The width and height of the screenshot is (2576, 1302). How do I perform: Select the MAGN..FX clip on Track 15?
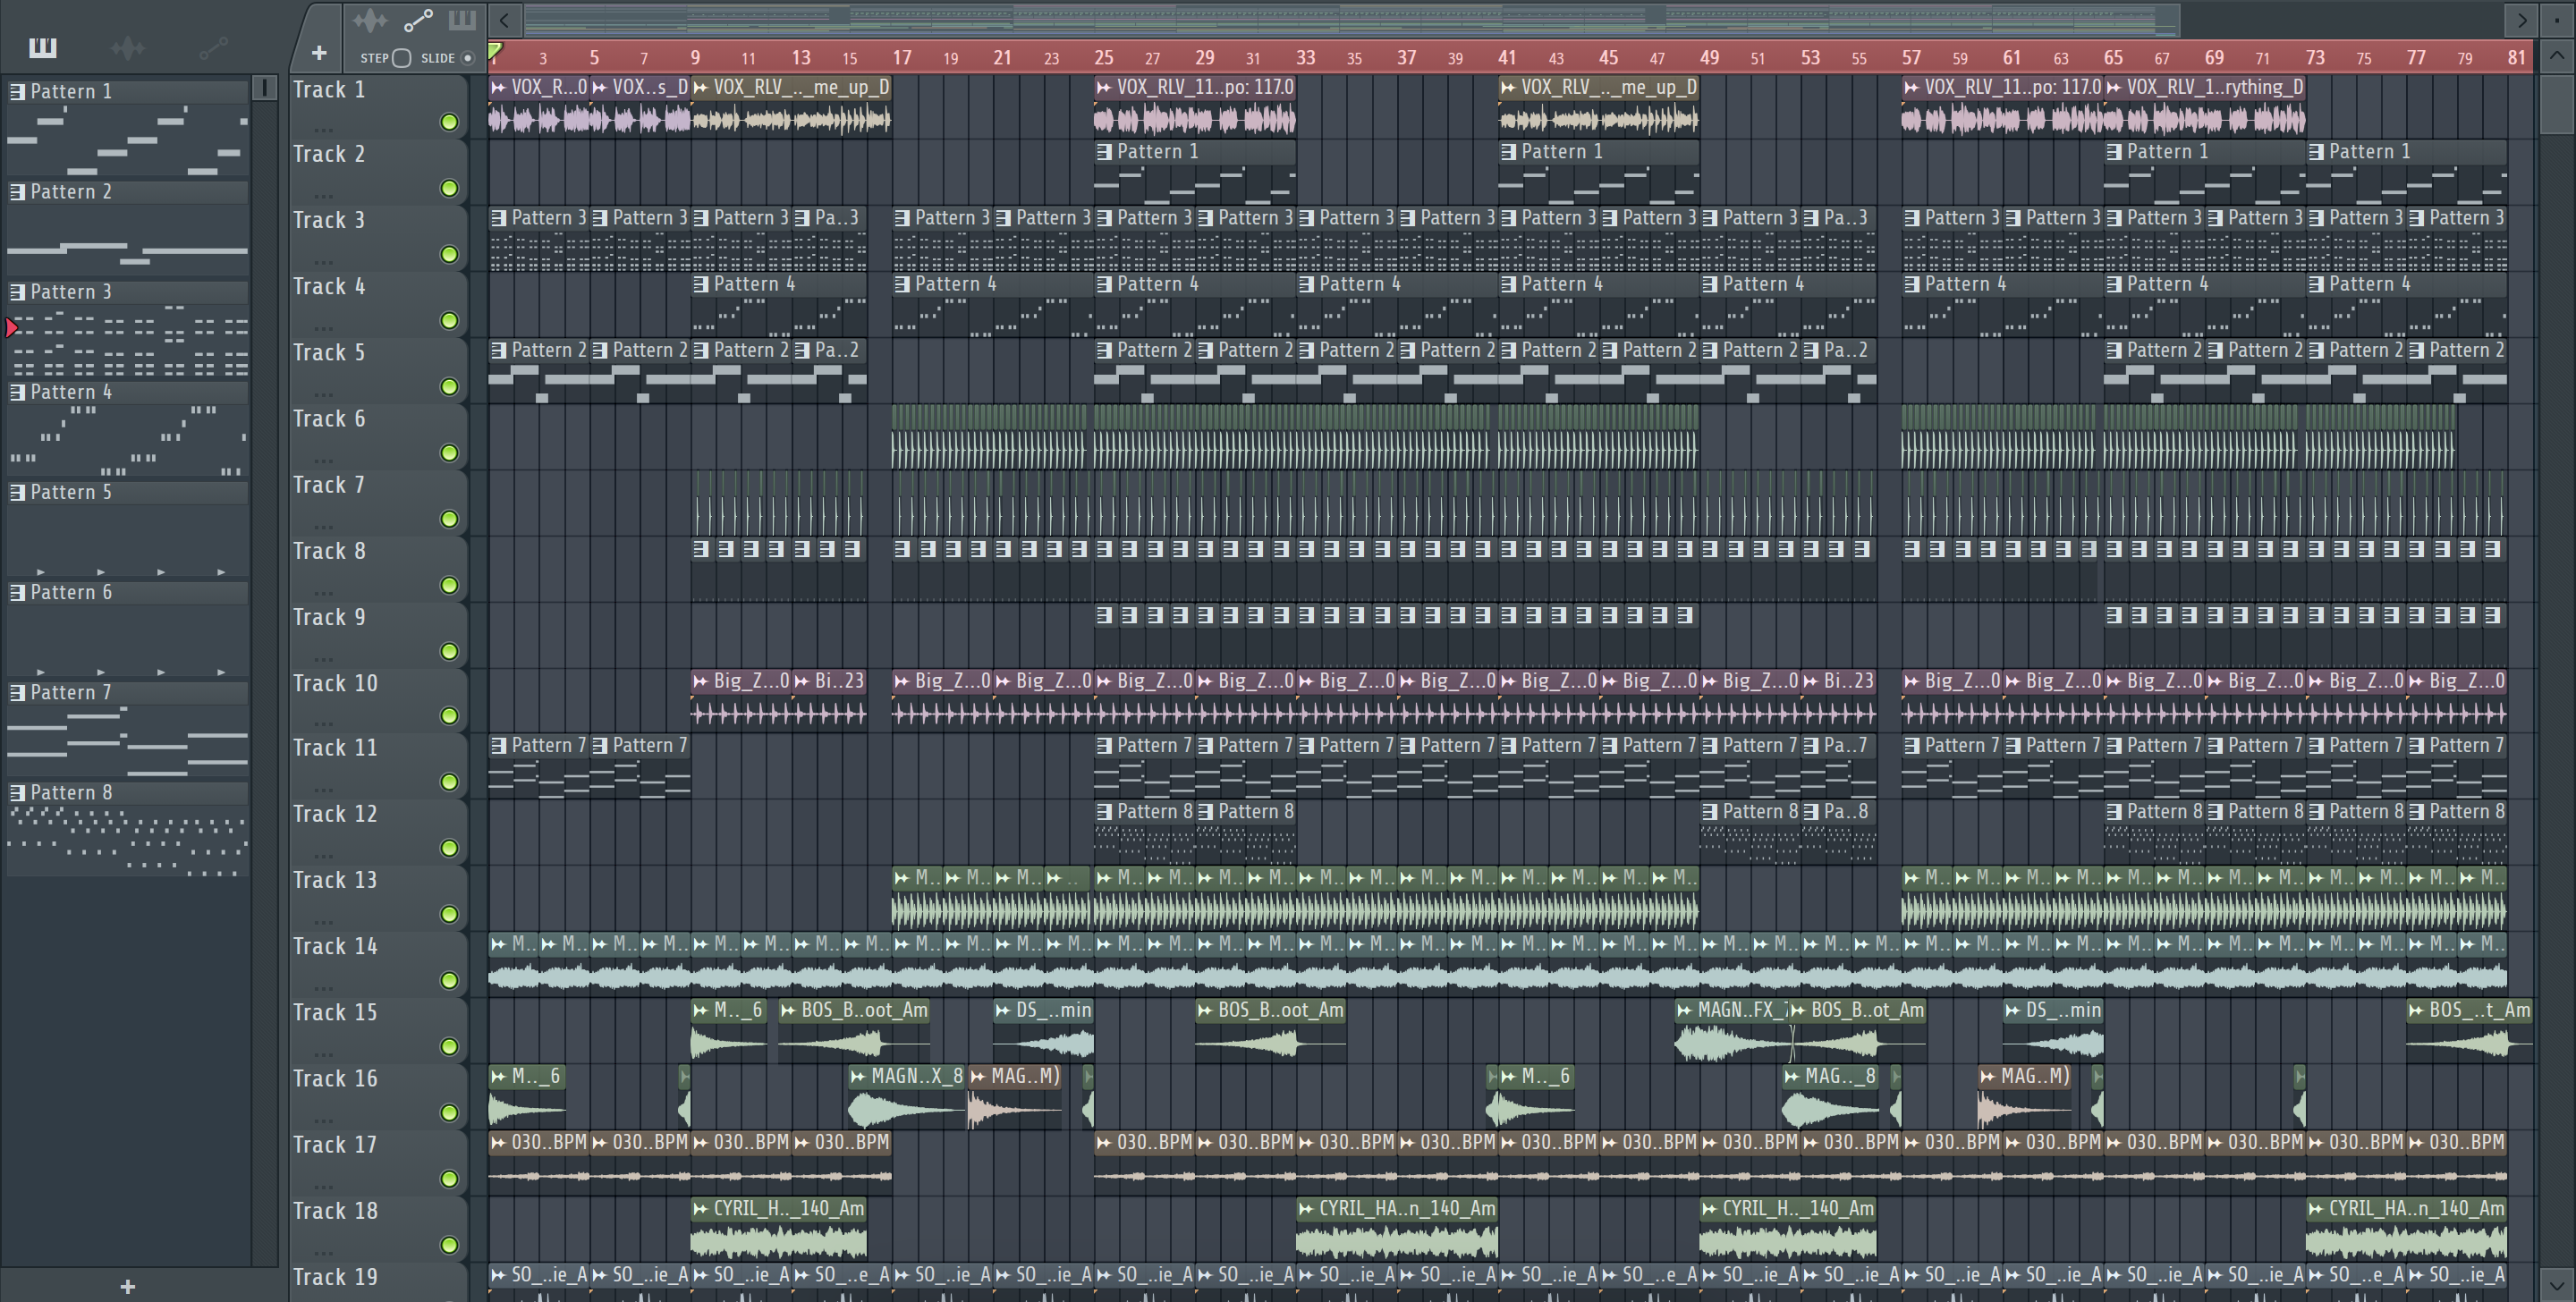[x=1732, y=1030]
